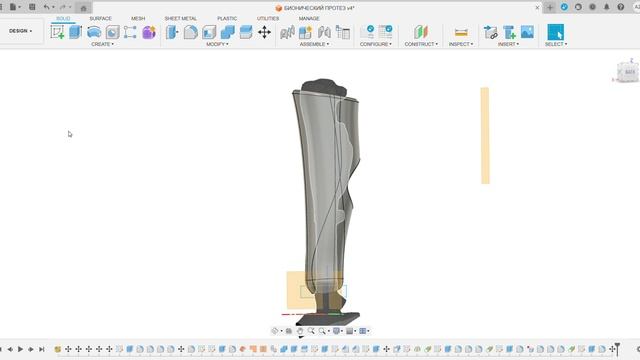Step timeline forward one feature

tap(31, 349)
